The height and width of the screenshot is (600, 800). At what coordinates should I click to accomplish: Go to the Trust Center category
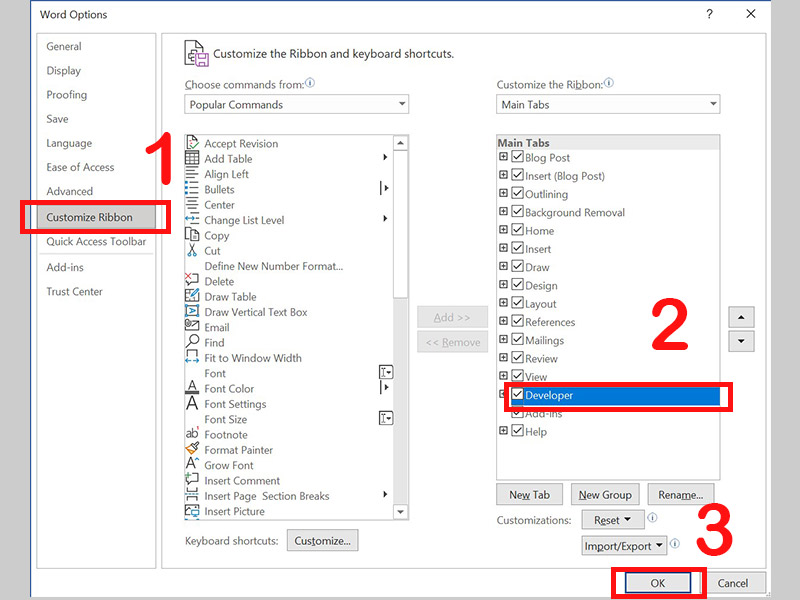tap(74, 291)
